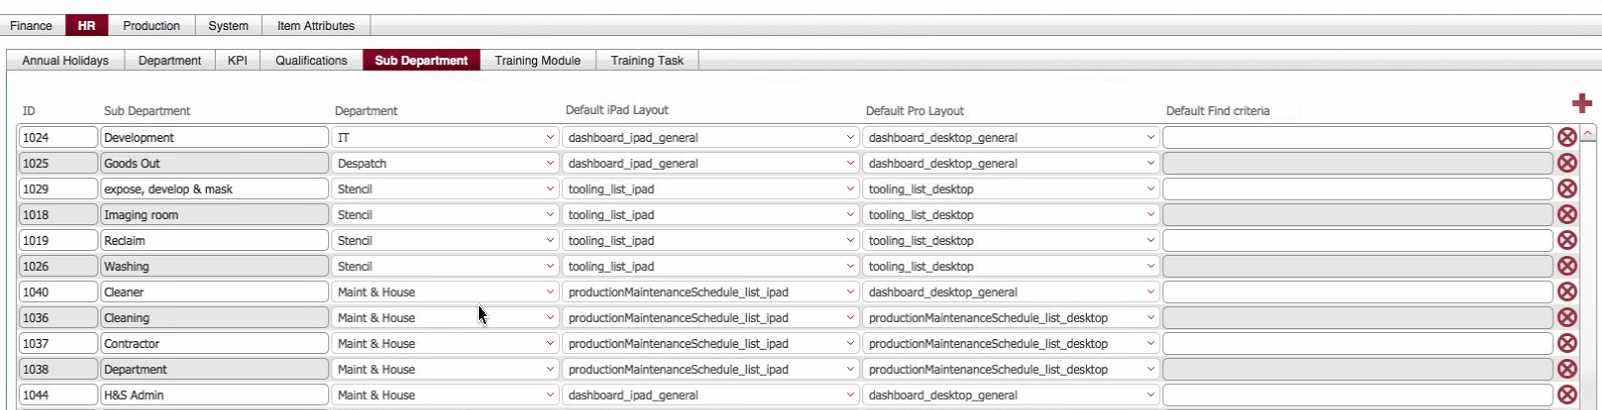The height and width of the screenshot is (410, 1602).
Task: Click the scrollbar up arrow
Action: (1587, 133)
